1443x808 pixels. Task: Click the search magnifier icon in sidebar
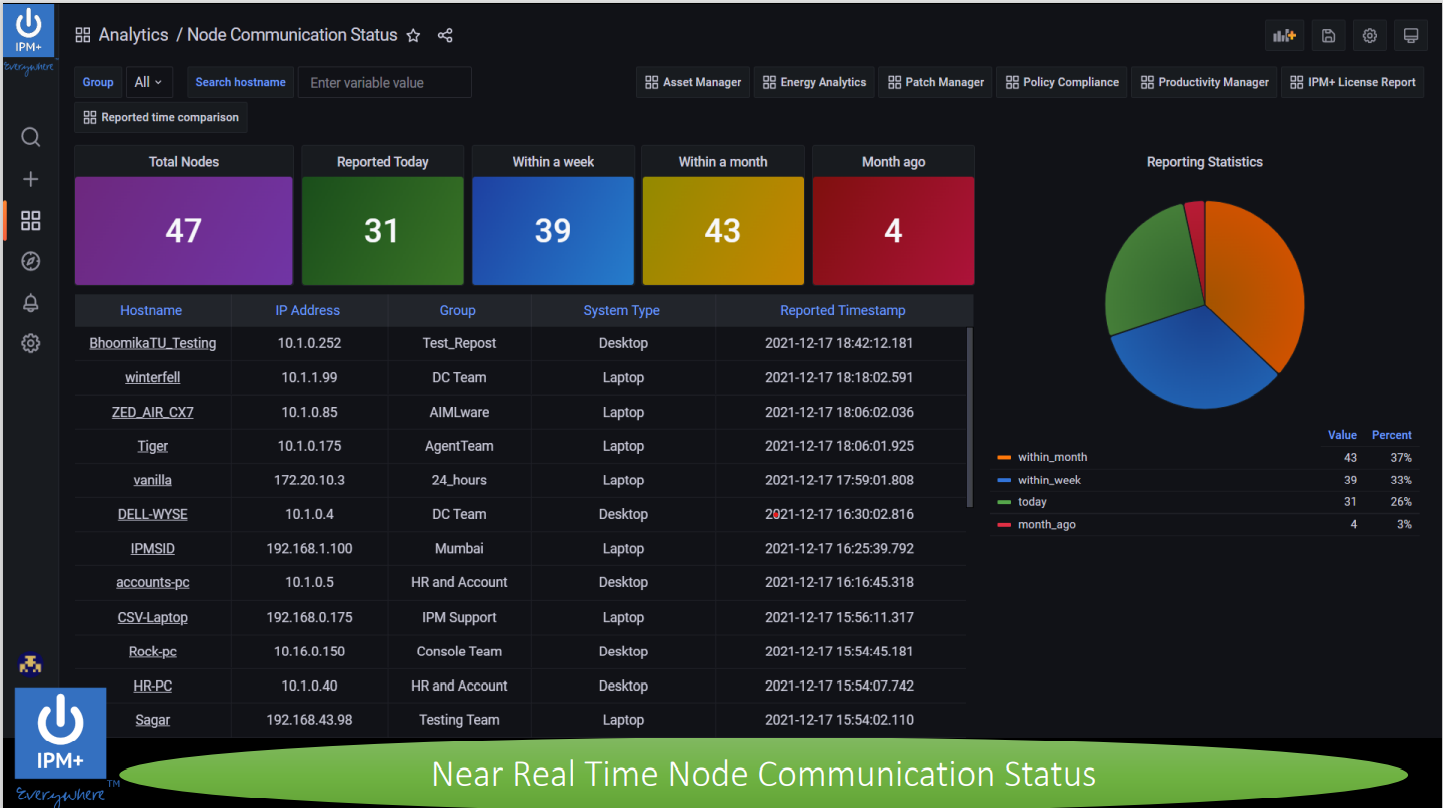(x=31, y=137)
